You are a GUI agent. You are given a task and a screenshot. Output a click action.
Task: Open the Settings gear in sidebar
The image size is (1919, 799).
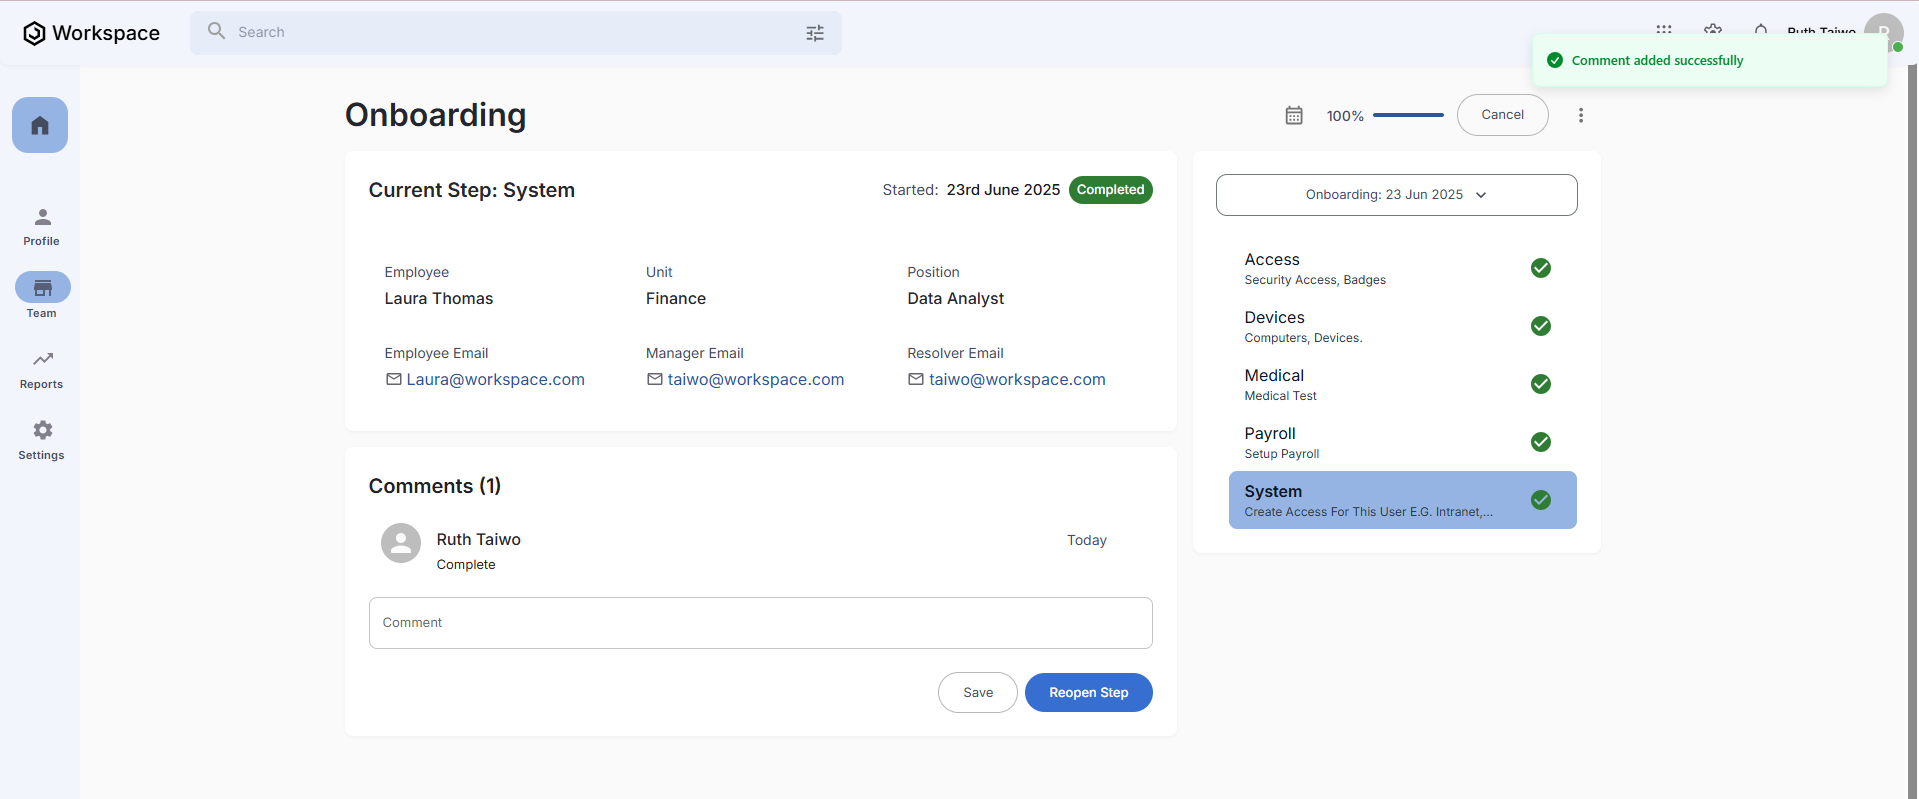tap(42, 430)
